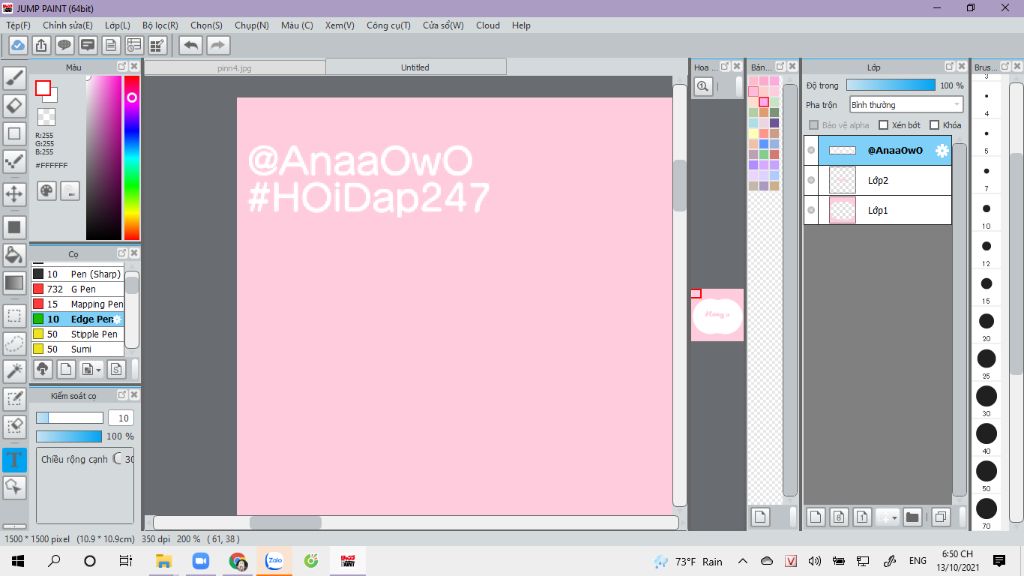The image size is (1024, 576).
Task: Select the Magic Wand tool
Action: (14, 371)
